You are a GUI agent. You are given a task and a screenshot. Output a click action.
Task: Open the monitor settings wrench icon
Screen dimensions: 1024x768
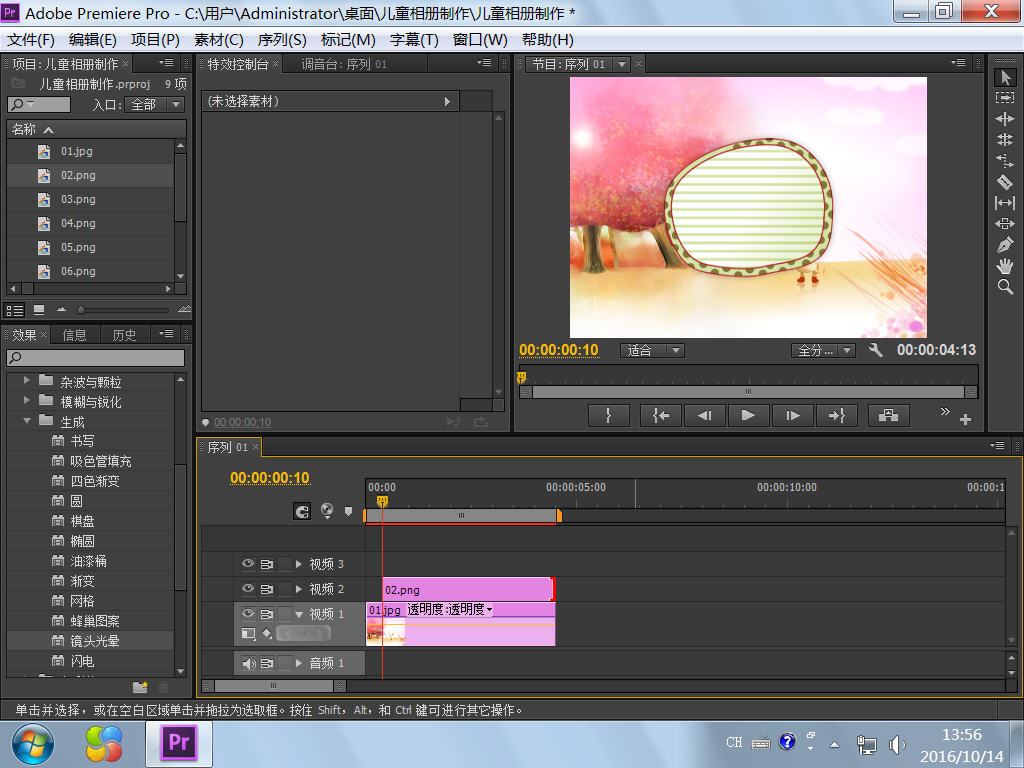(876, 351)
